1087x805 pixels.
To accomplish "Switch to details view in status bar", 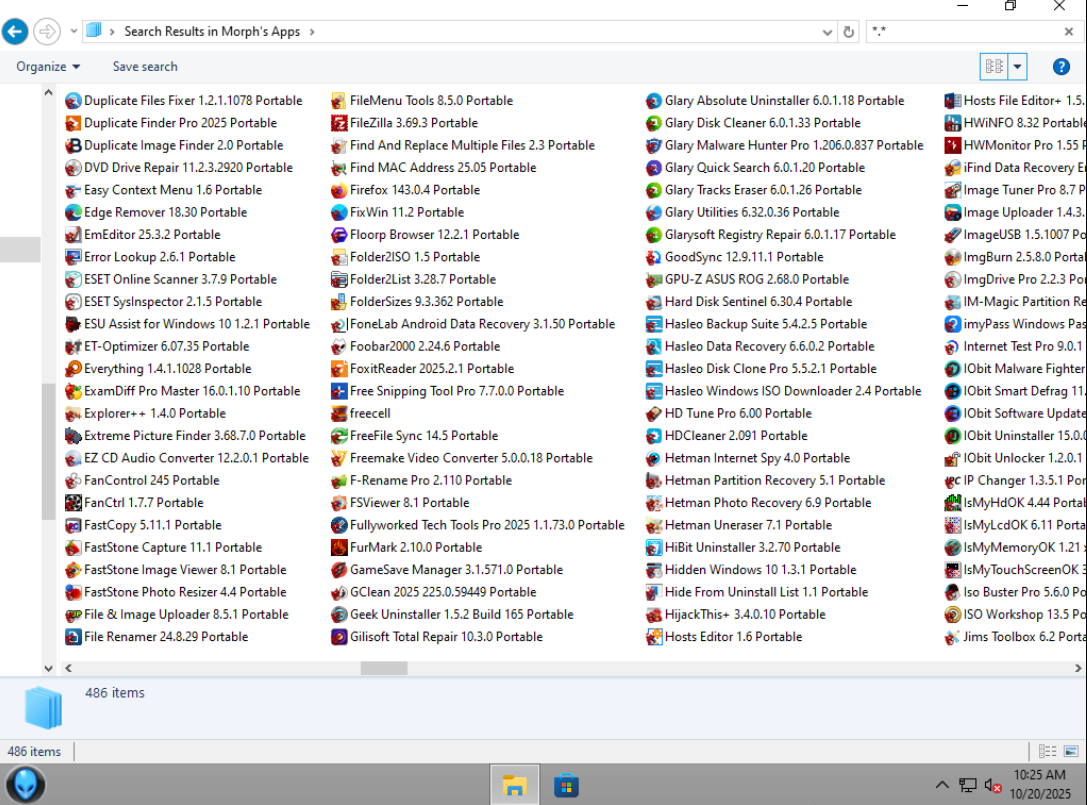I will [1047, 751].
